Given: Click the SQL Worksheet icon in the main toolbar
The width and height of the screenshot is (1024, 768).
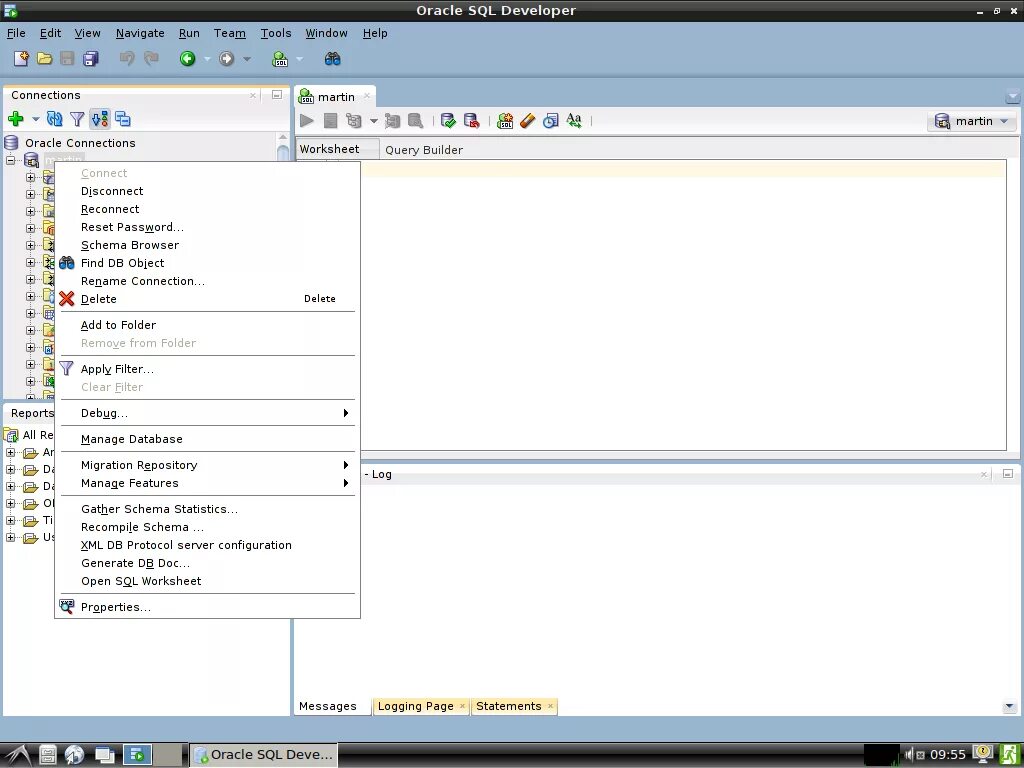Looking at the screenshot, I should [x=280, y=59].
